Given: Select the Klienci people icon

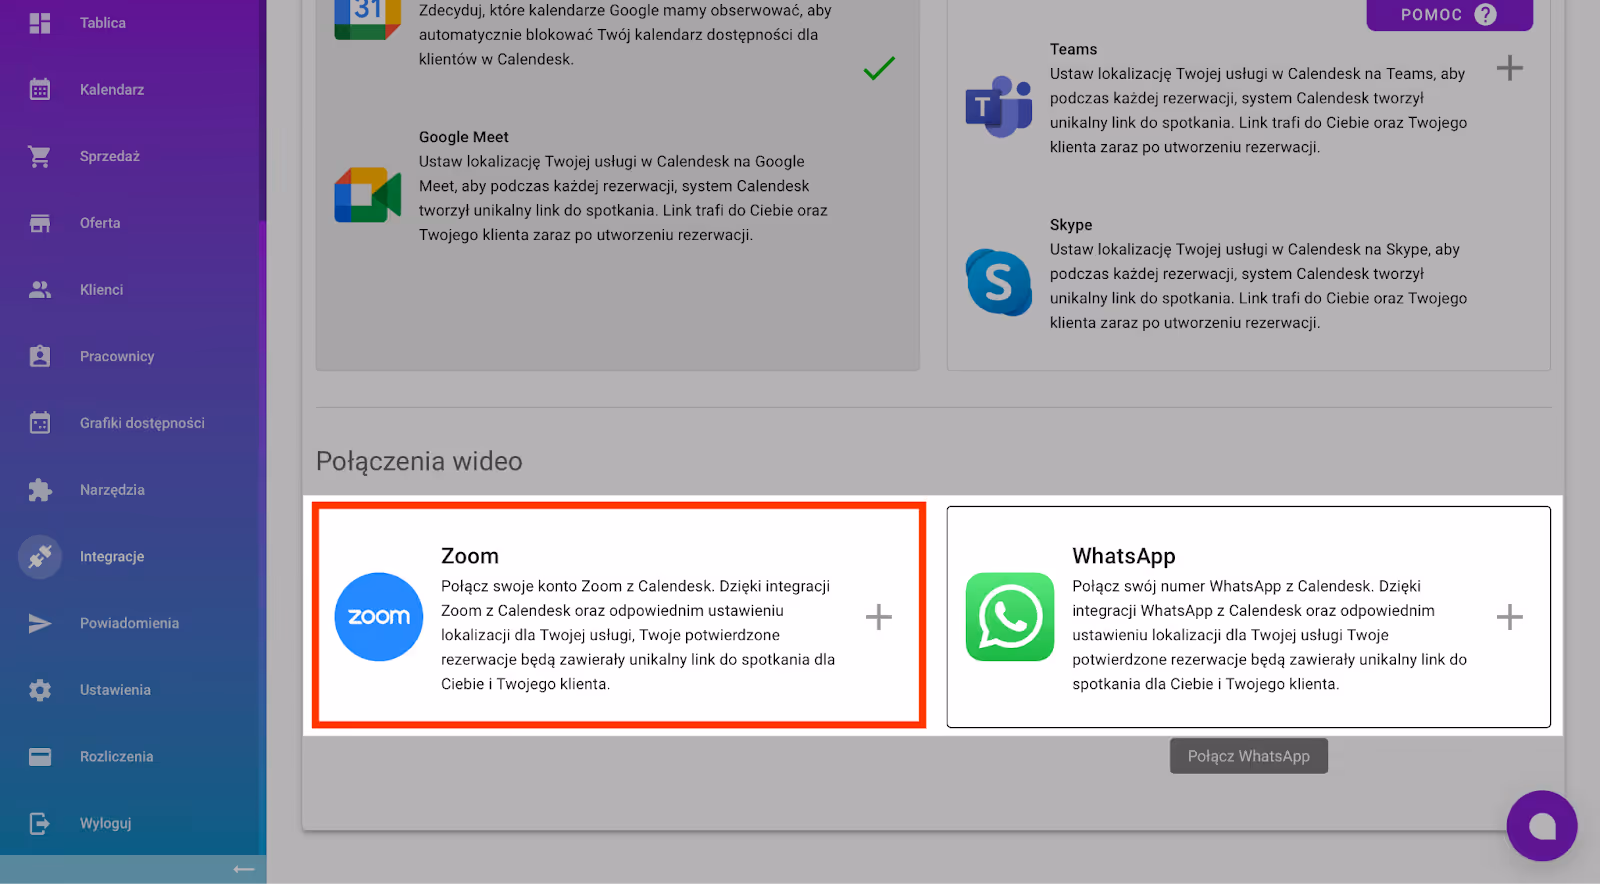Looking at the screenshot, I should (x=40, y=290).
